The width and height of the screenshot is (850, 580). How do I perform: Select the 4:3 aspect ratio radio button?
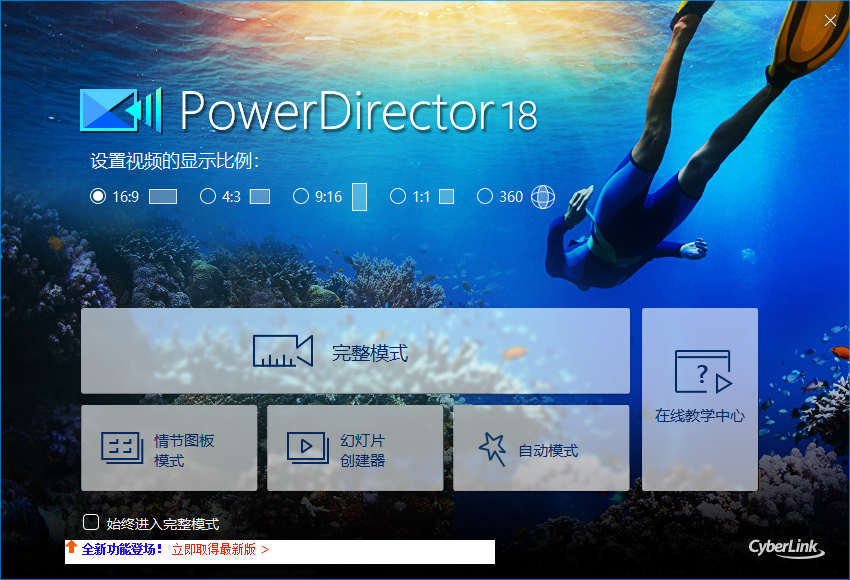pos(208,196)
